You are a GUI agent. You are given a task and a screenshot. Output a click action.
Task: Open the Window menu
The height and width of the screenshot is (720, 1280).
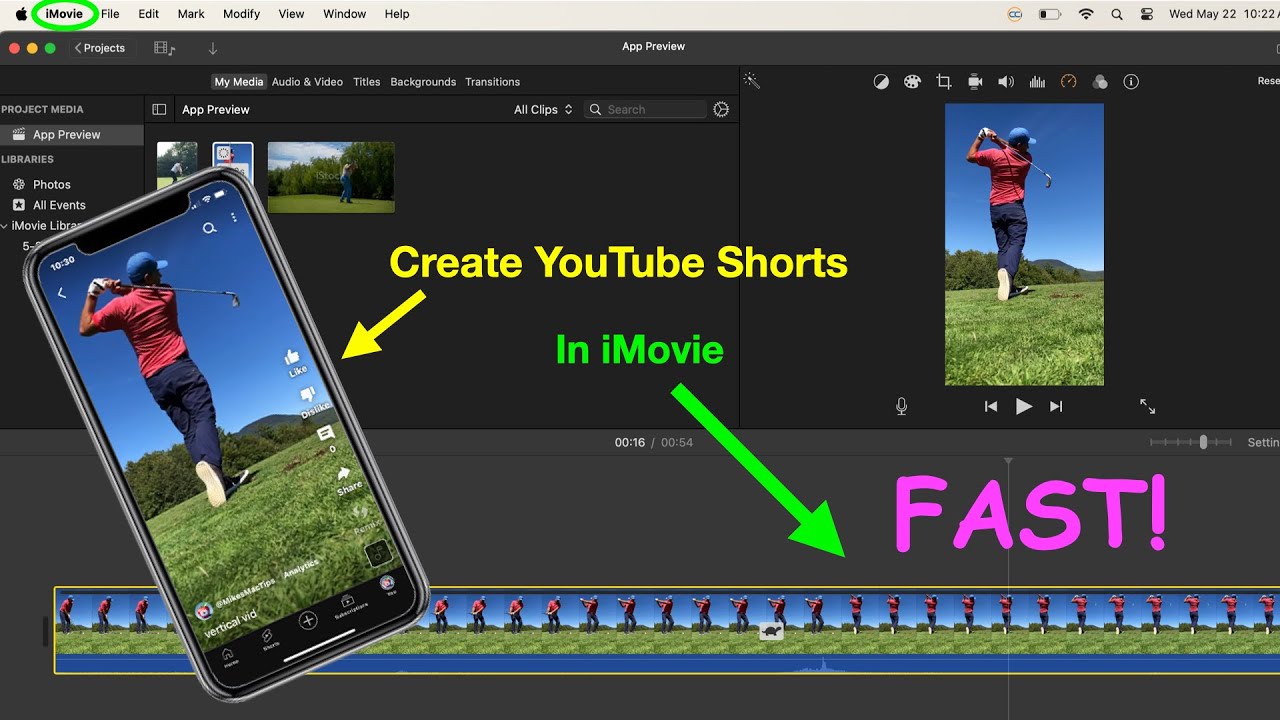pyautogui.click(x=345, y=14)
